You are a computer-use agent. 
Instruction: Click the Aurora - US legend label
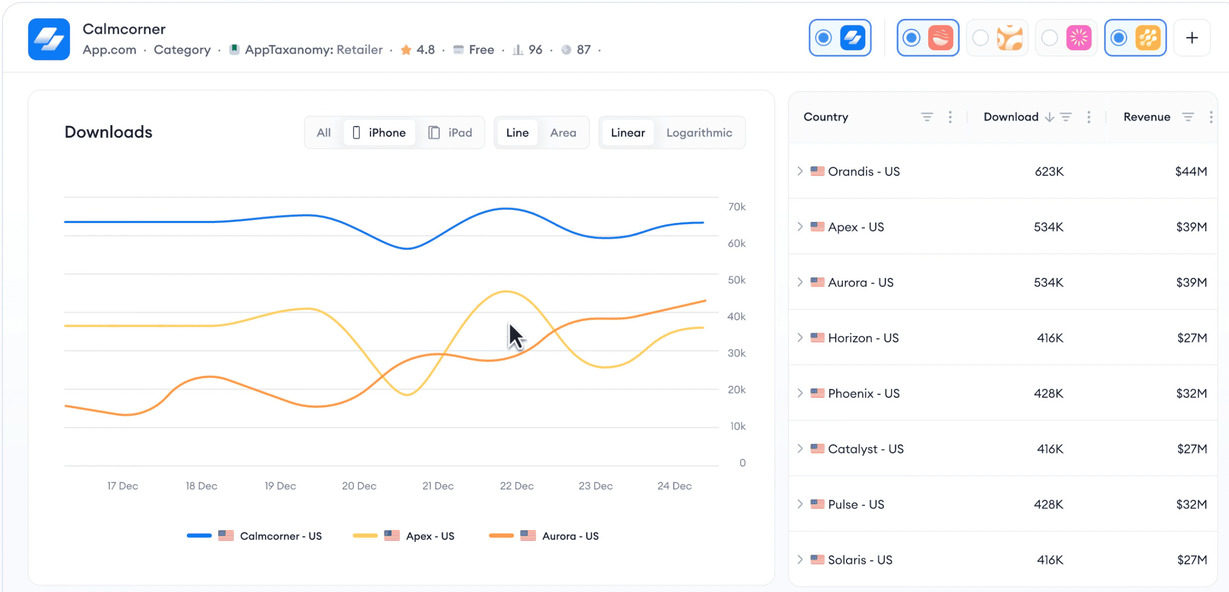(570, 536)
